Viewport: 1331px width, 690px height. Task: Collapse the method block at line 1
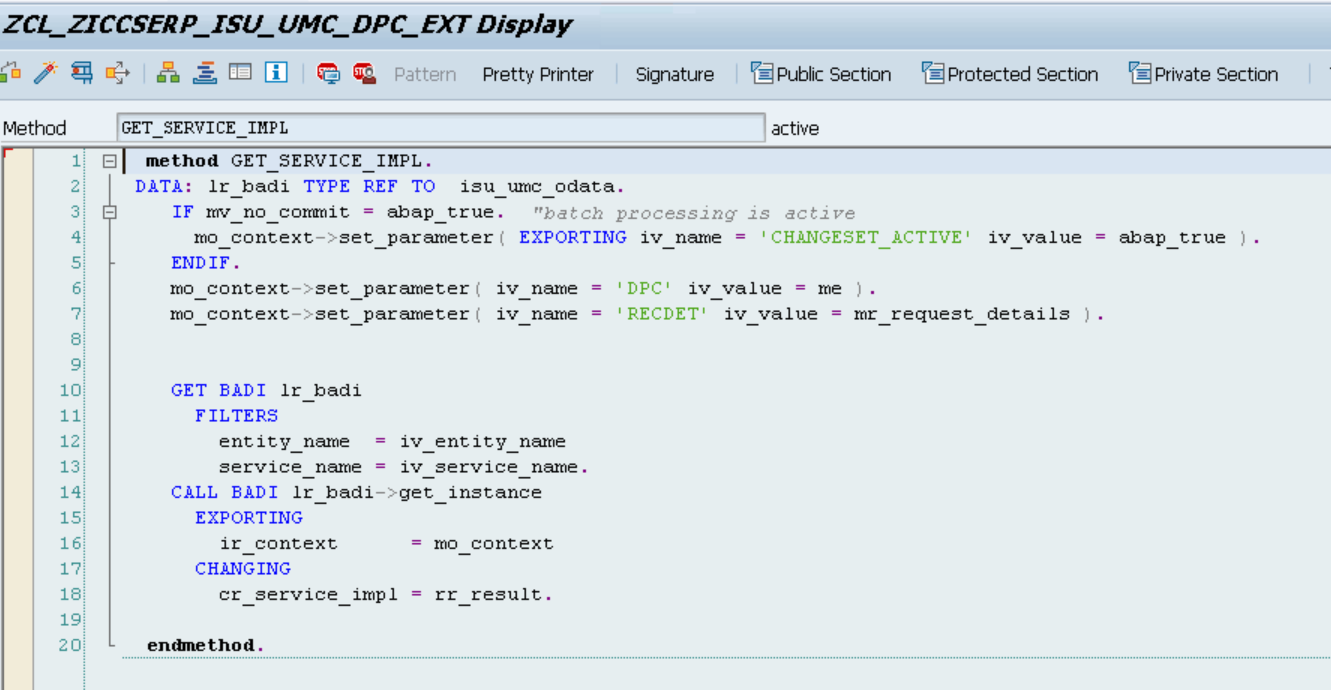pyautogui.click(x=110, y=161)
